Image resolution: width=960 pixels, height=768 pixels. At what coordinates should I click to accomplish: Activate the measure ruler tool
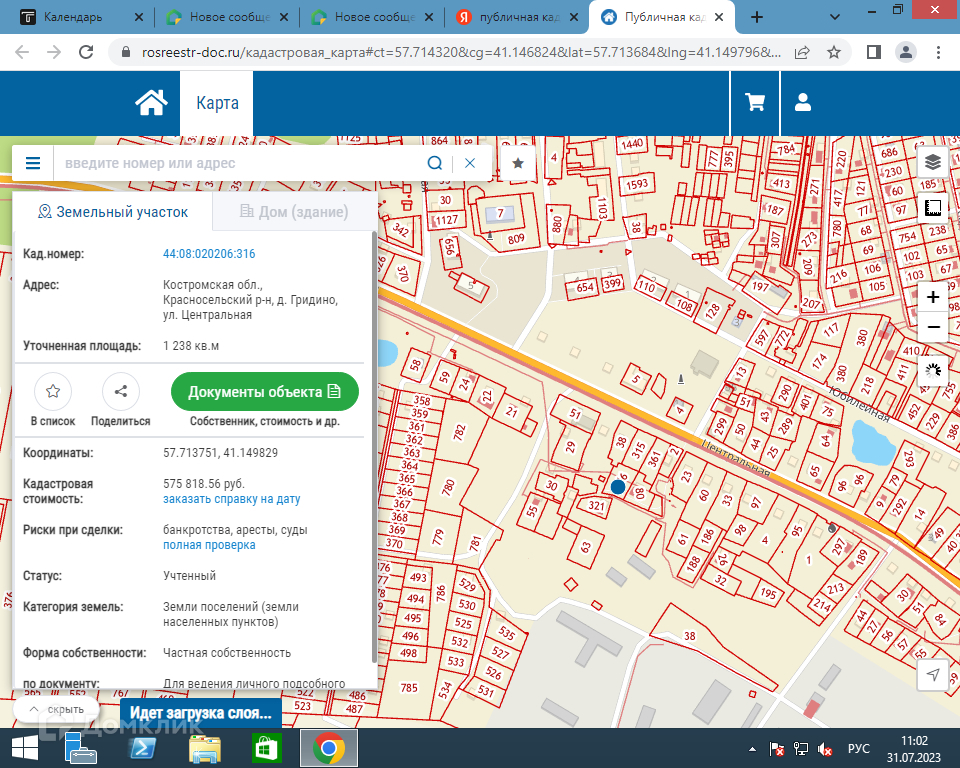(932, 209)
